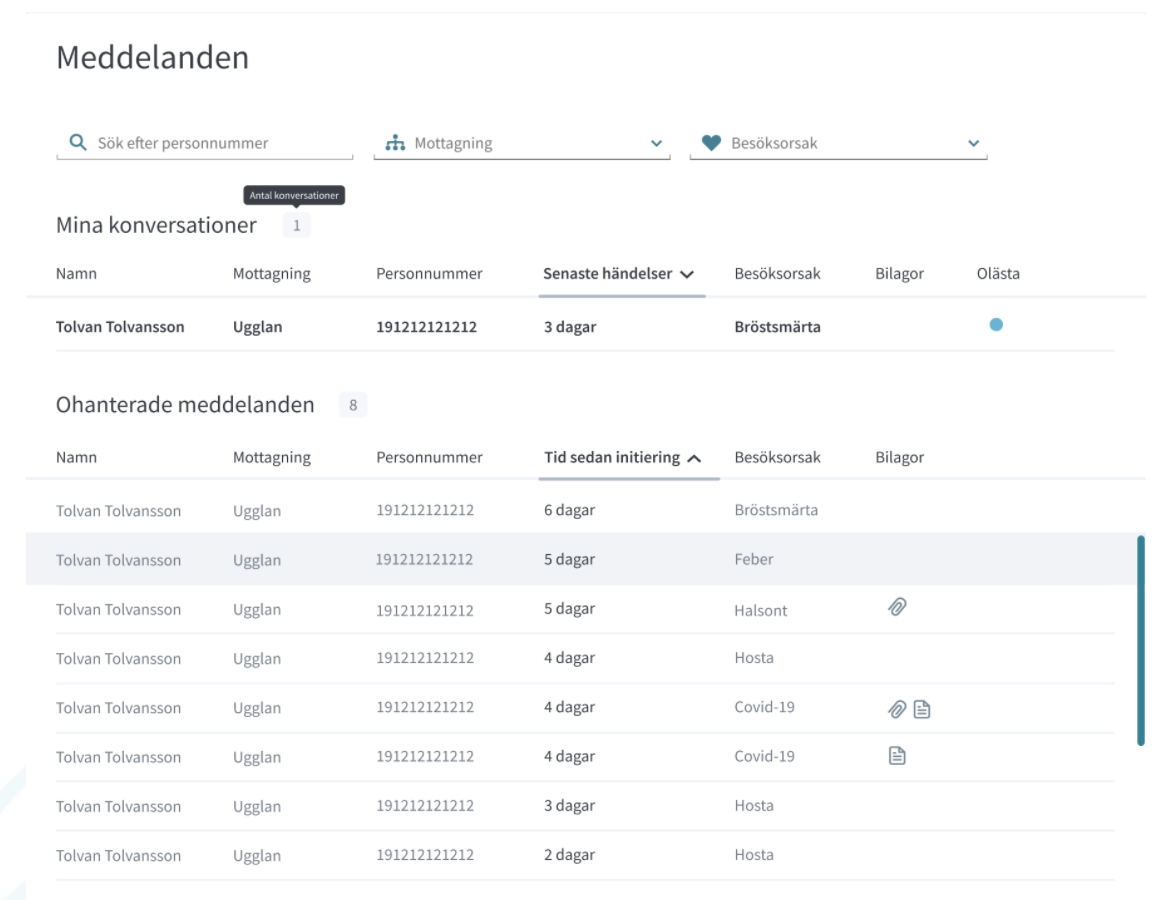Screen dimensions: 1168x900
Task: Click the '3 dagar' in Mina konversationer
Action: 570,327
